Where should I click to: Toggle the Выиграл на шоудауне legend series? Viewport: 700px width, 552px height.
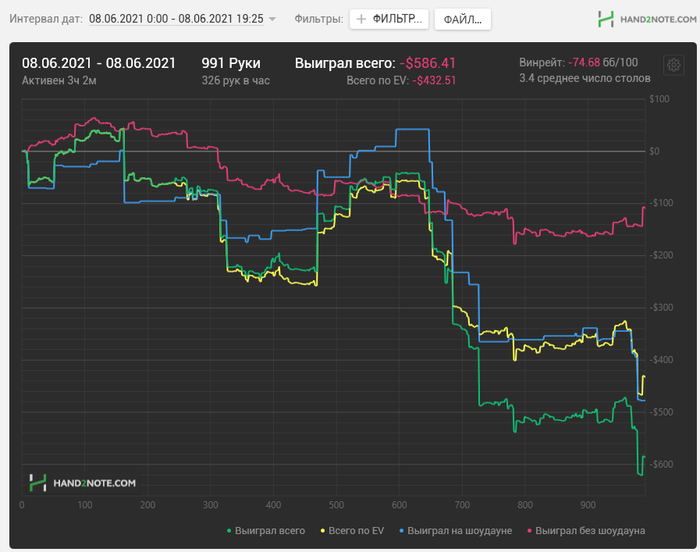click(x=455, y=531)
